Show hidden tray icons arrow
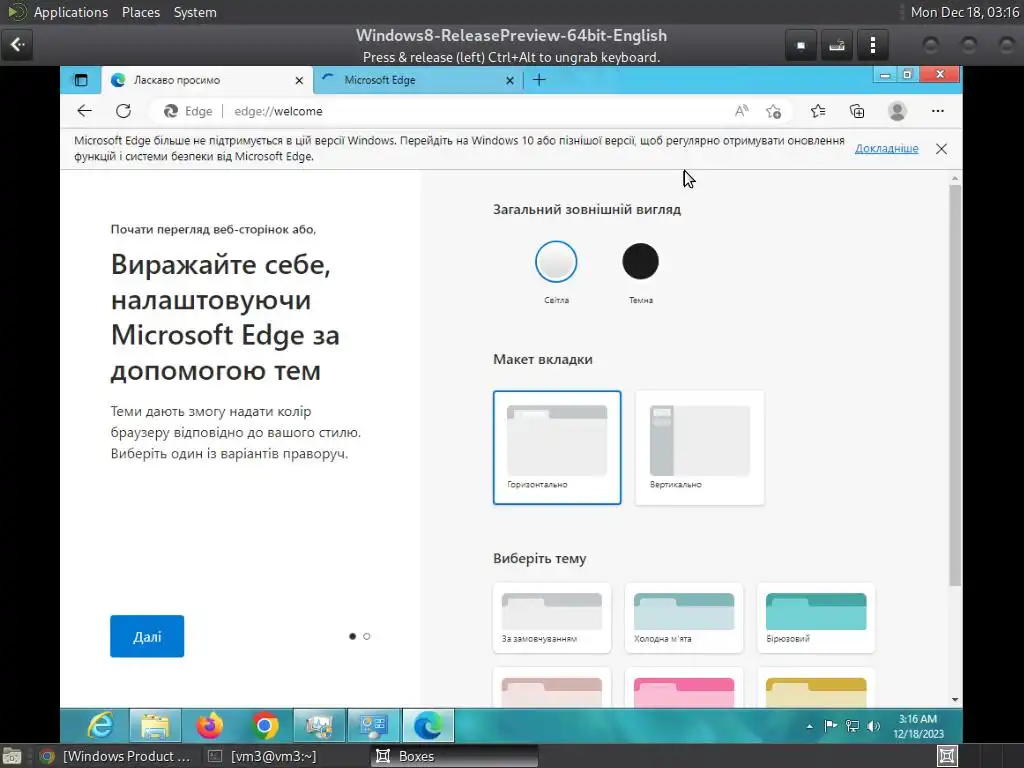 pos(809,726)
